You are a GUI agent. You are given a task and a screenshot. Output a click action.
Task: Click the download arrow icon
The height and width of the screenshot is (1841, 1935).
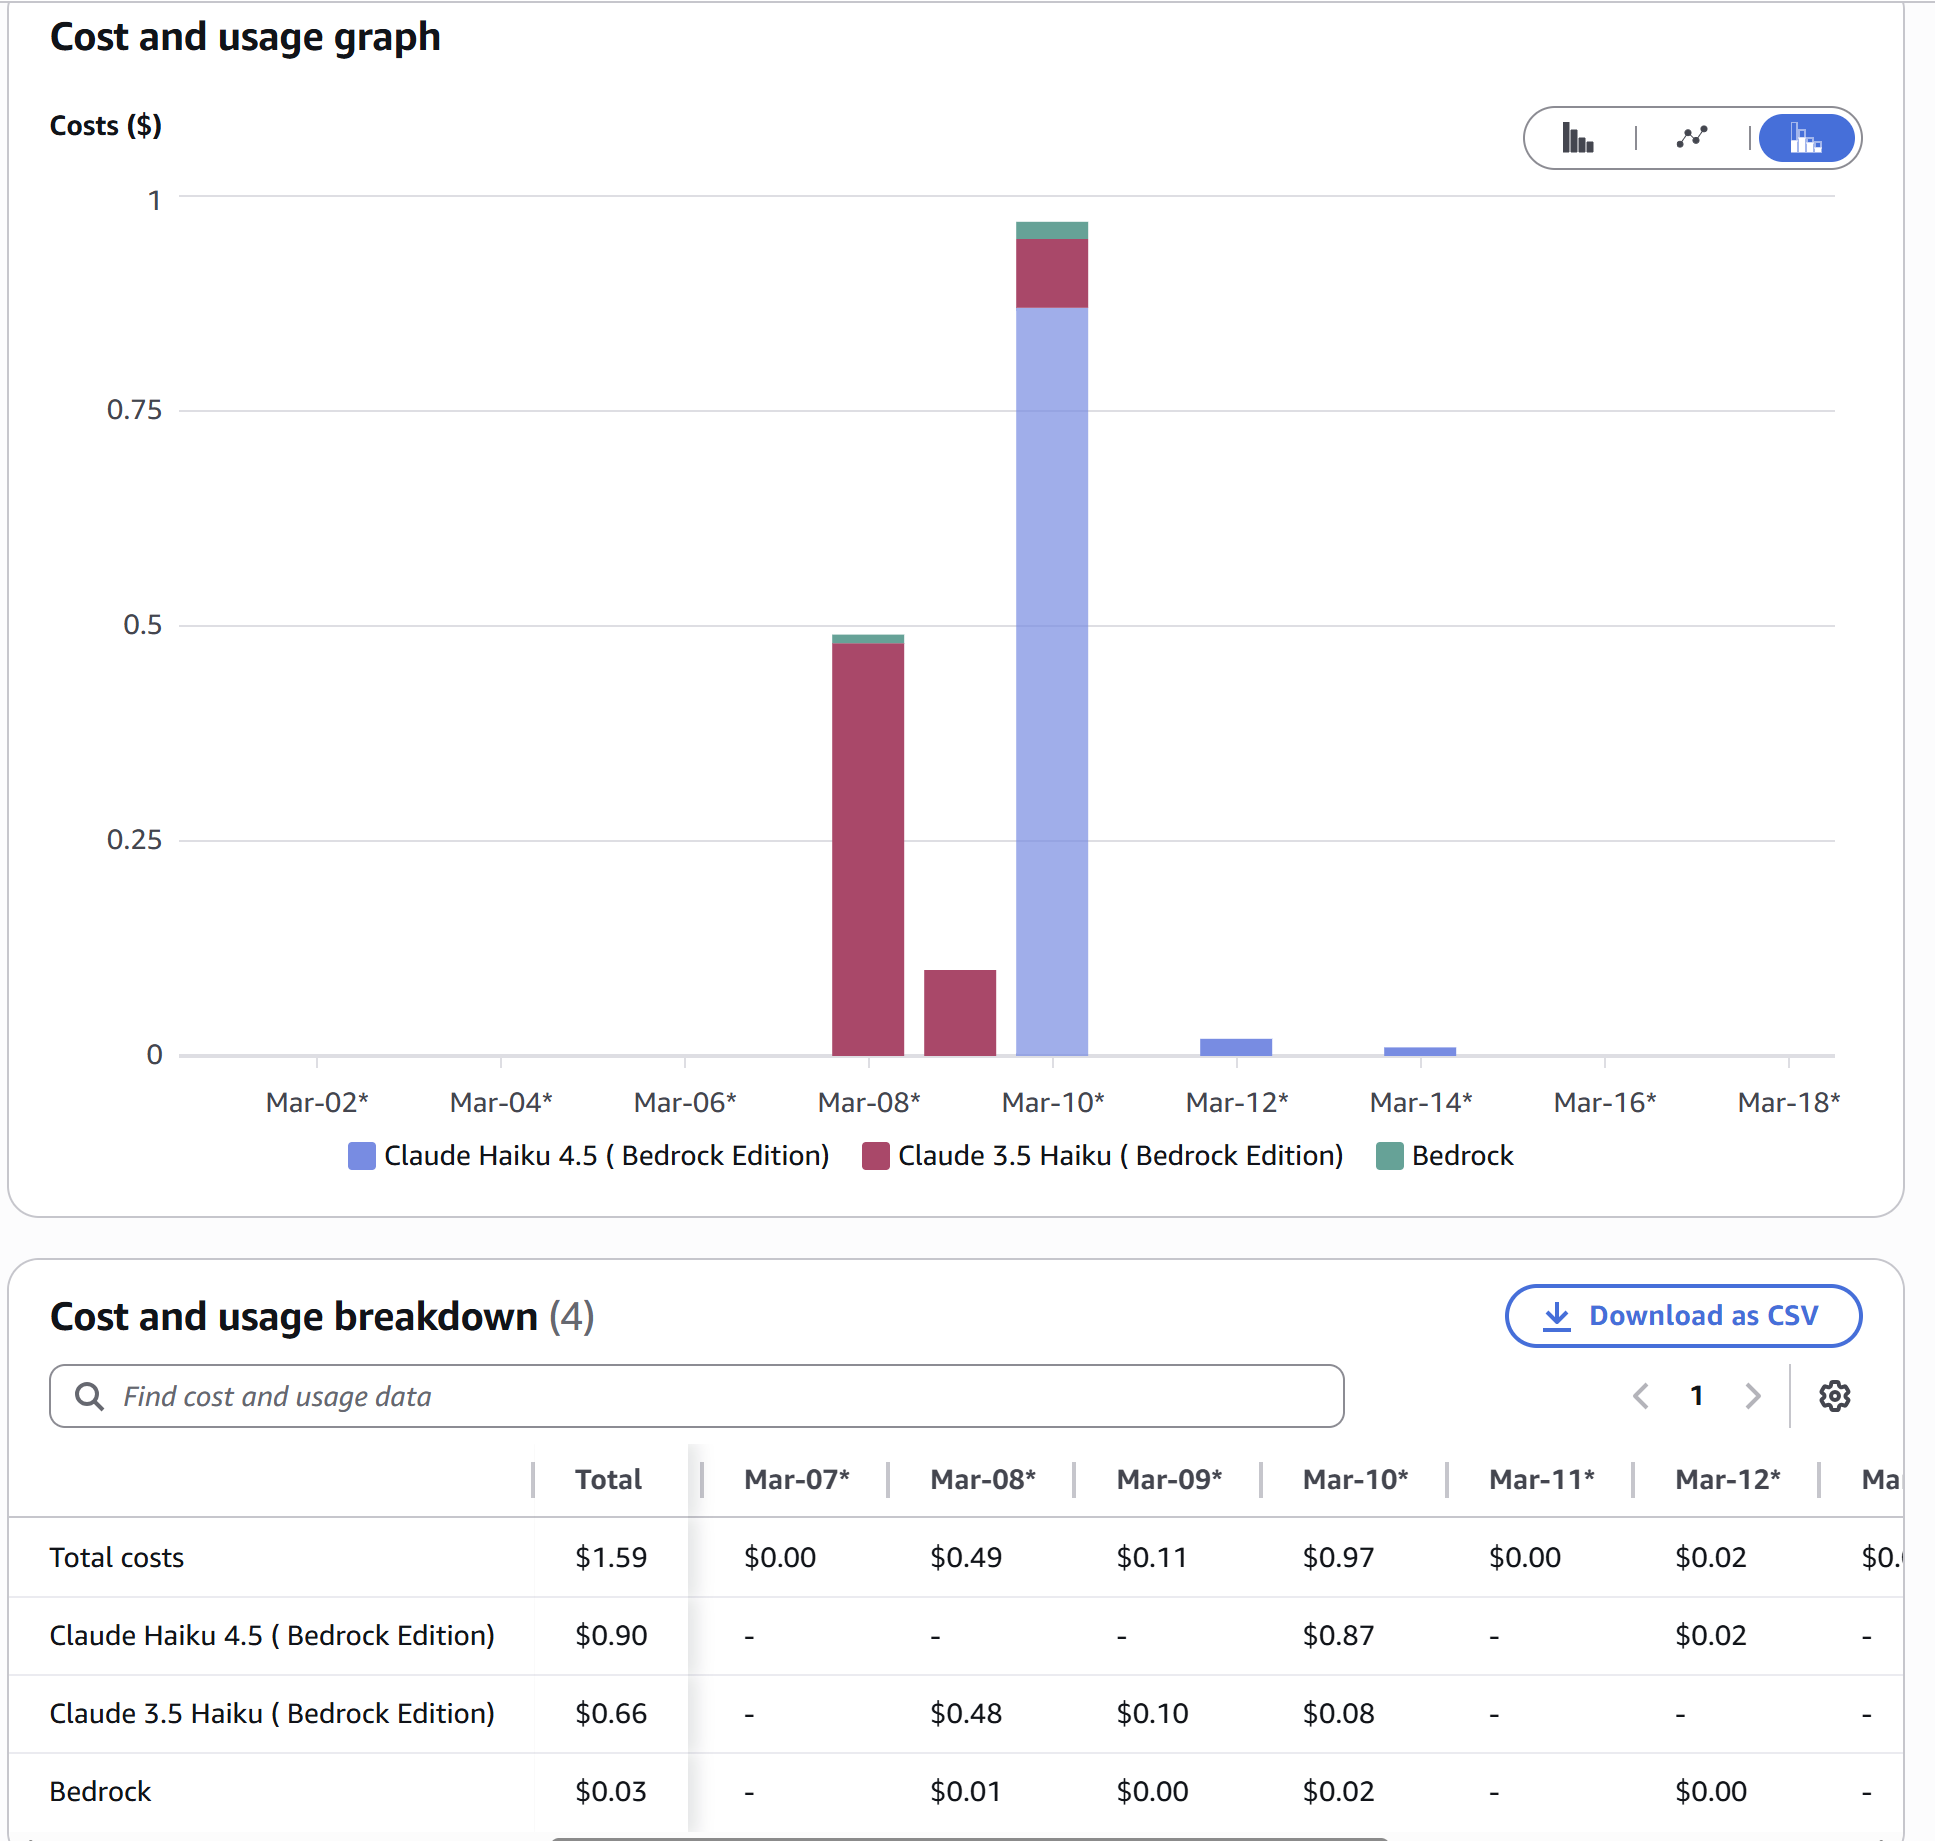tap(1556, 1315)
